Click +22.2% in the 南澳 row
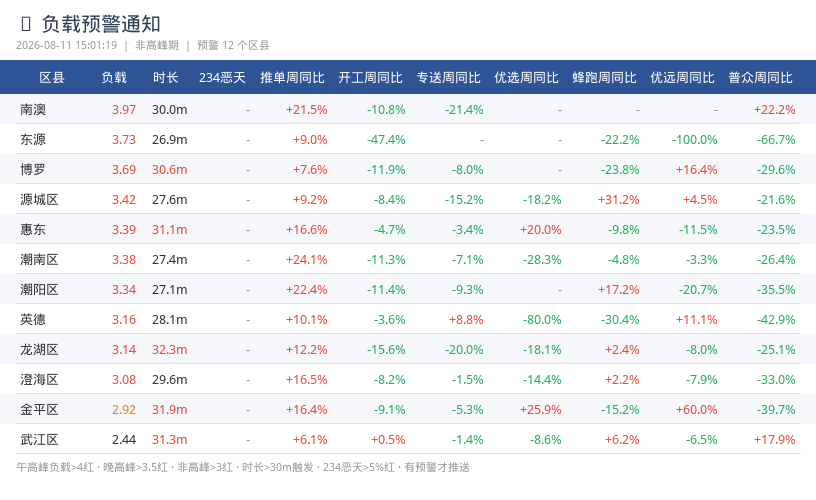 pos(775,110)
